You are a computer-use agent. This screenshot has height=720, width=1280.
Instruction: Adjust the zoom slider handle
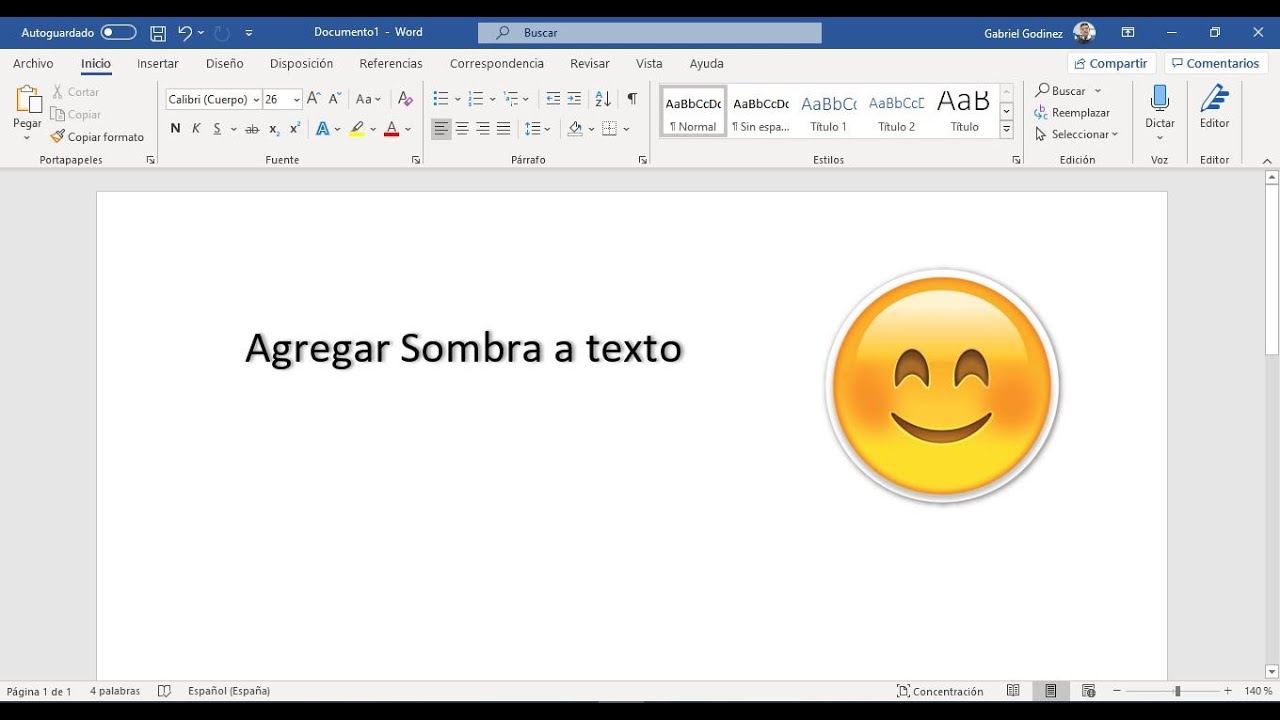click(1177, 691)
